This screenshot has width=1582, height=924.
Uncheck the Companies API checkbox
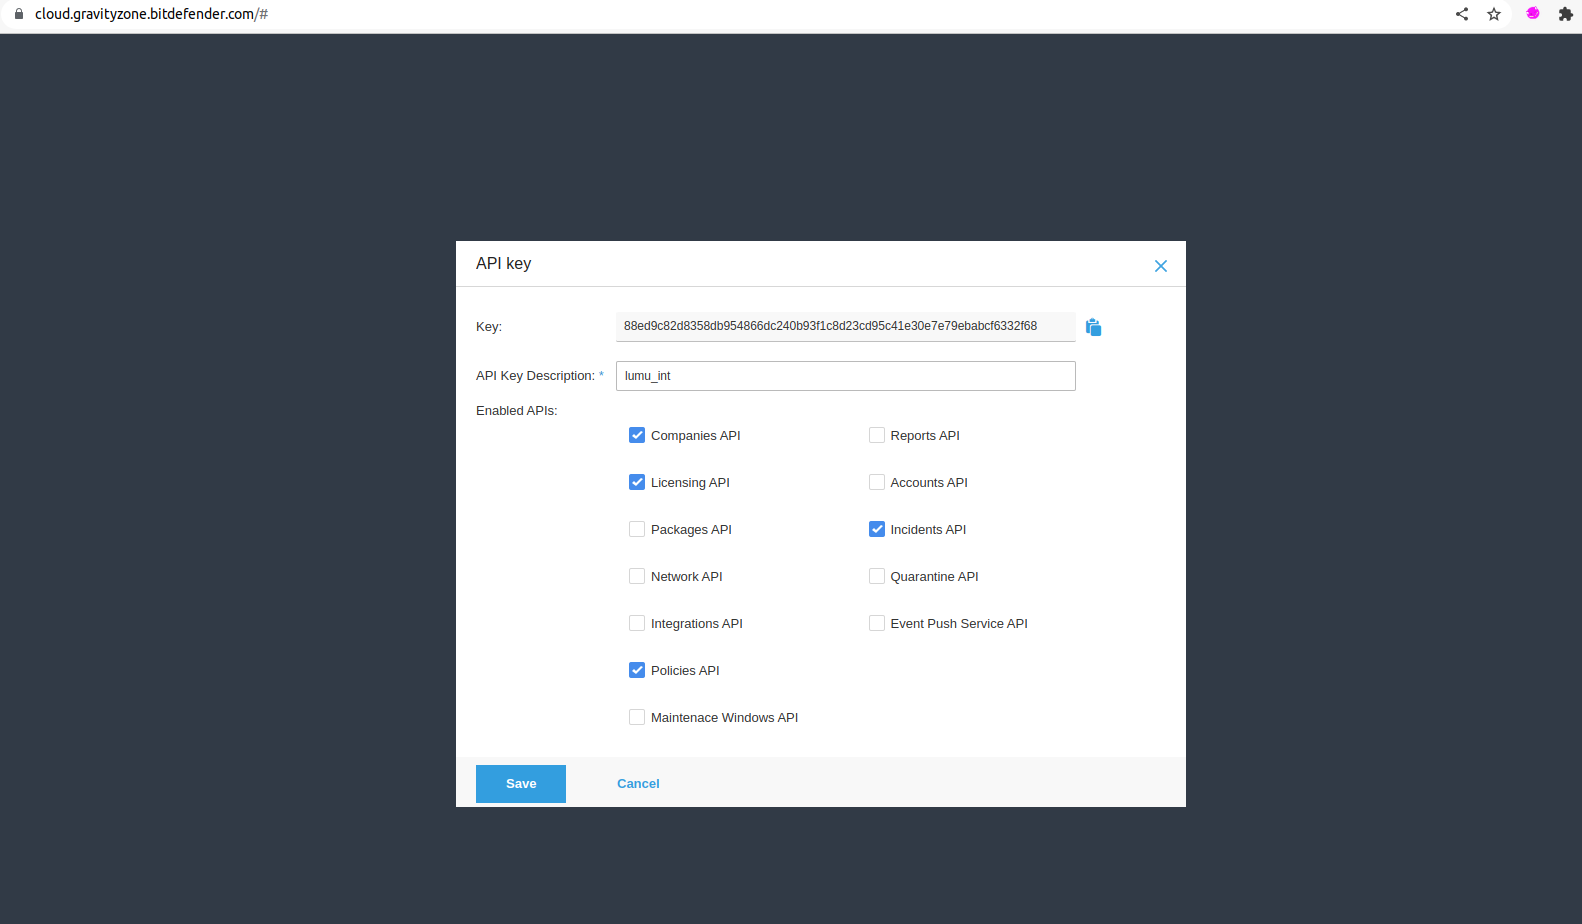pos(637,435)
